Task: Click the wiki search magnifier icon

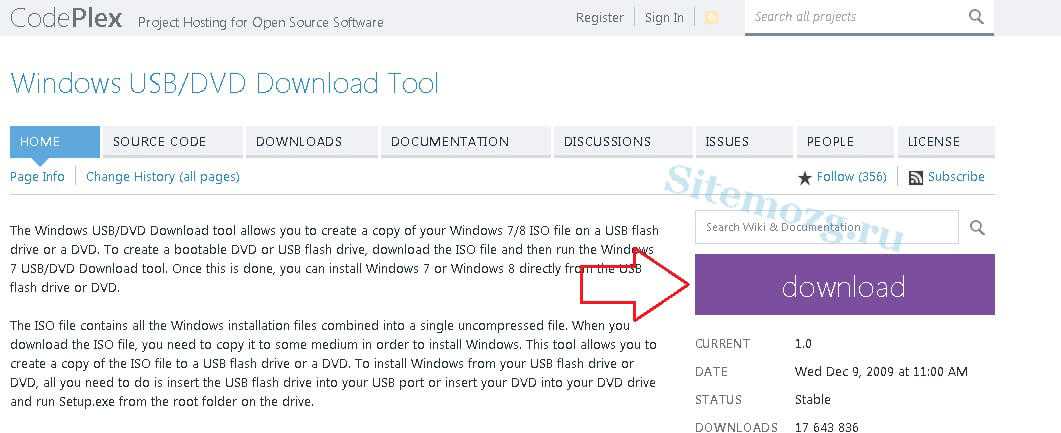Action: coord(977,229)
